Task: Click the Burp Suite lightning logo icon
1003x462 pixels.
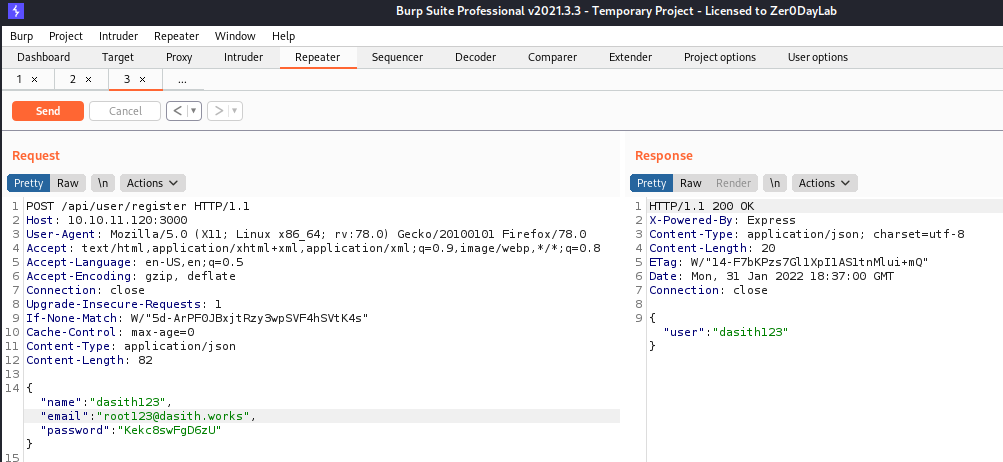Action: 14,12
